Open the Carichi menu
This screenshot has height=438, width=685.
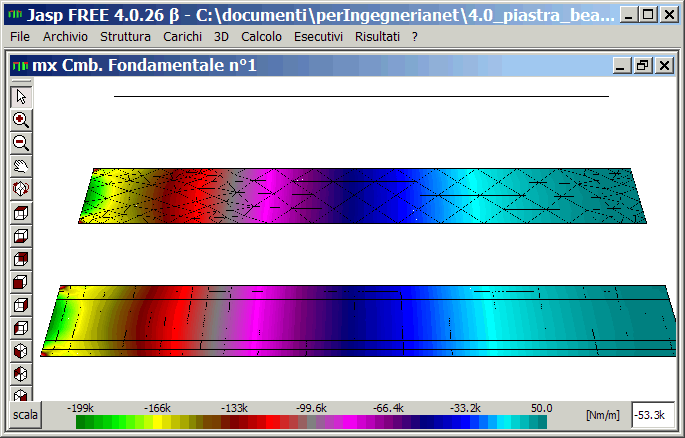(x=182, y=37)
